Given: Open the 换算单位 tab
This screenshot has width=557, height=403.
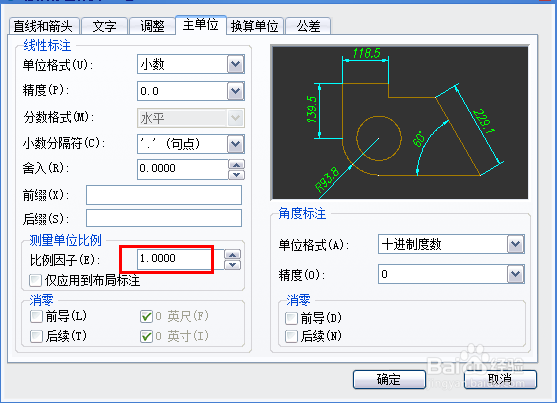Looking at the screenshot, I should click(255, 26).
